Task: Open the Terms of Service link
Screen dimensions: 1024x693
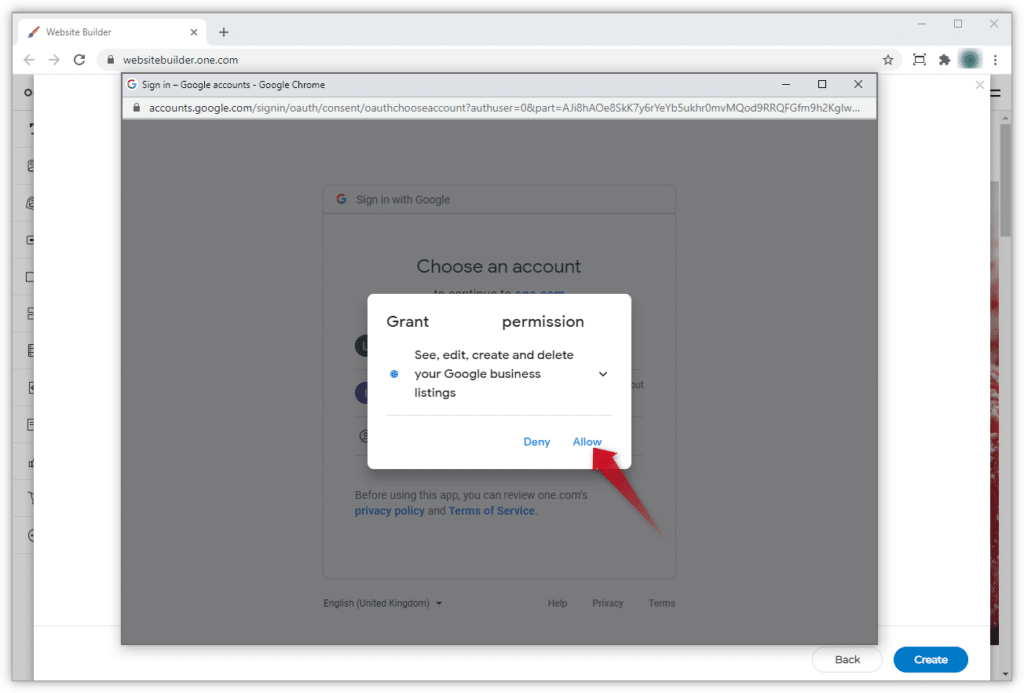Action: coord(491,511)
